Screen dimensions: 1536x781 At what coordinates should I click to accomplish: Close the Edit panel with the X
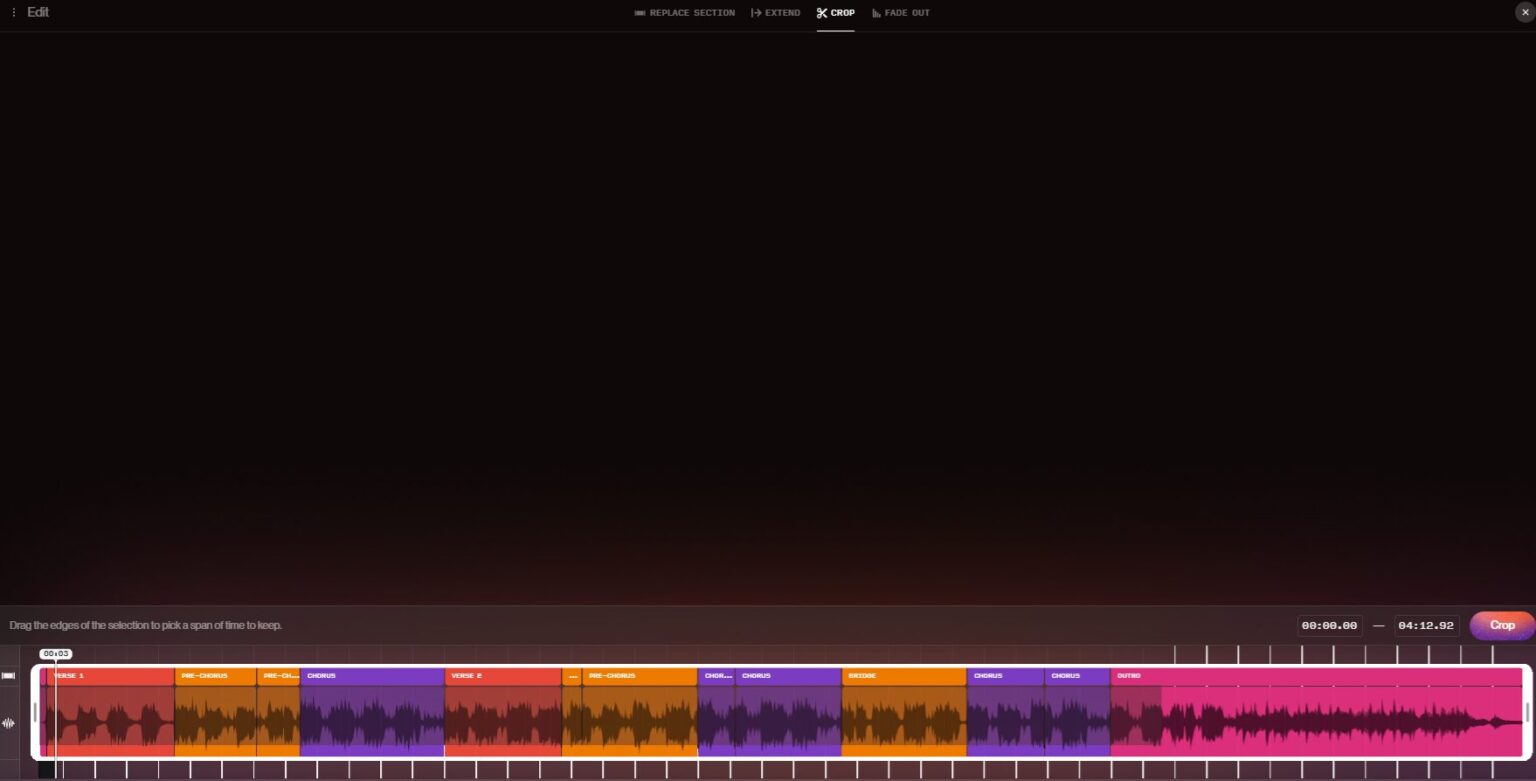point(1523,13)
